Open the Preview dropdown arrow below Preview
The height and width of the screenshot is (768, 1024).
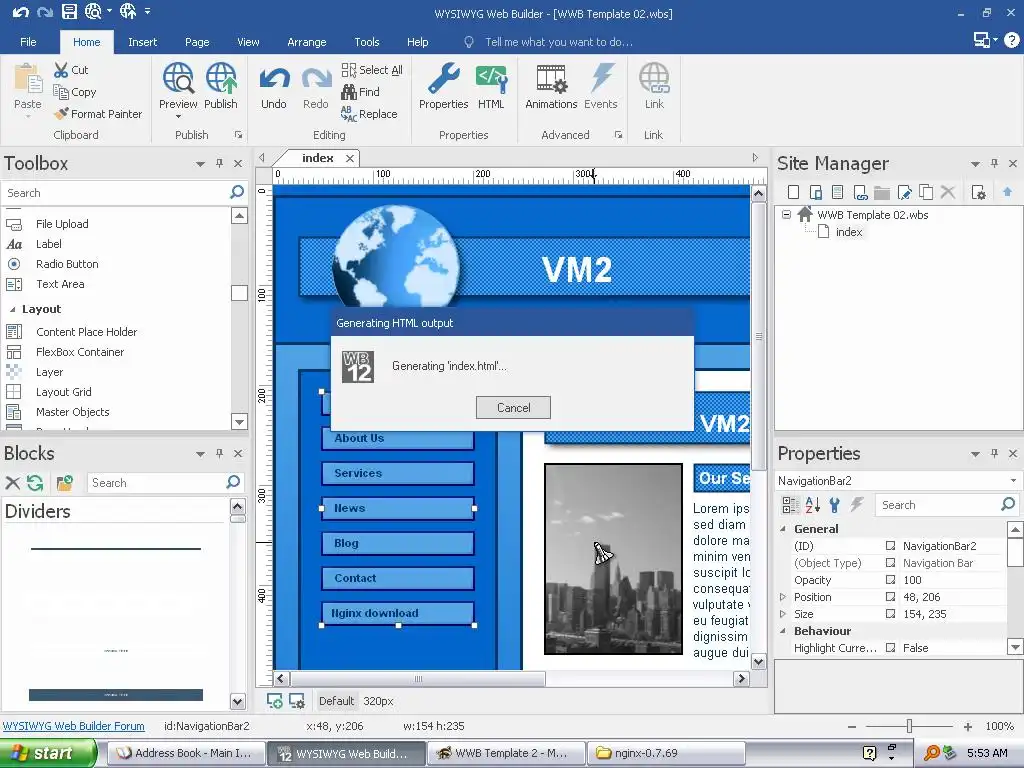click(x=178, y=117)
